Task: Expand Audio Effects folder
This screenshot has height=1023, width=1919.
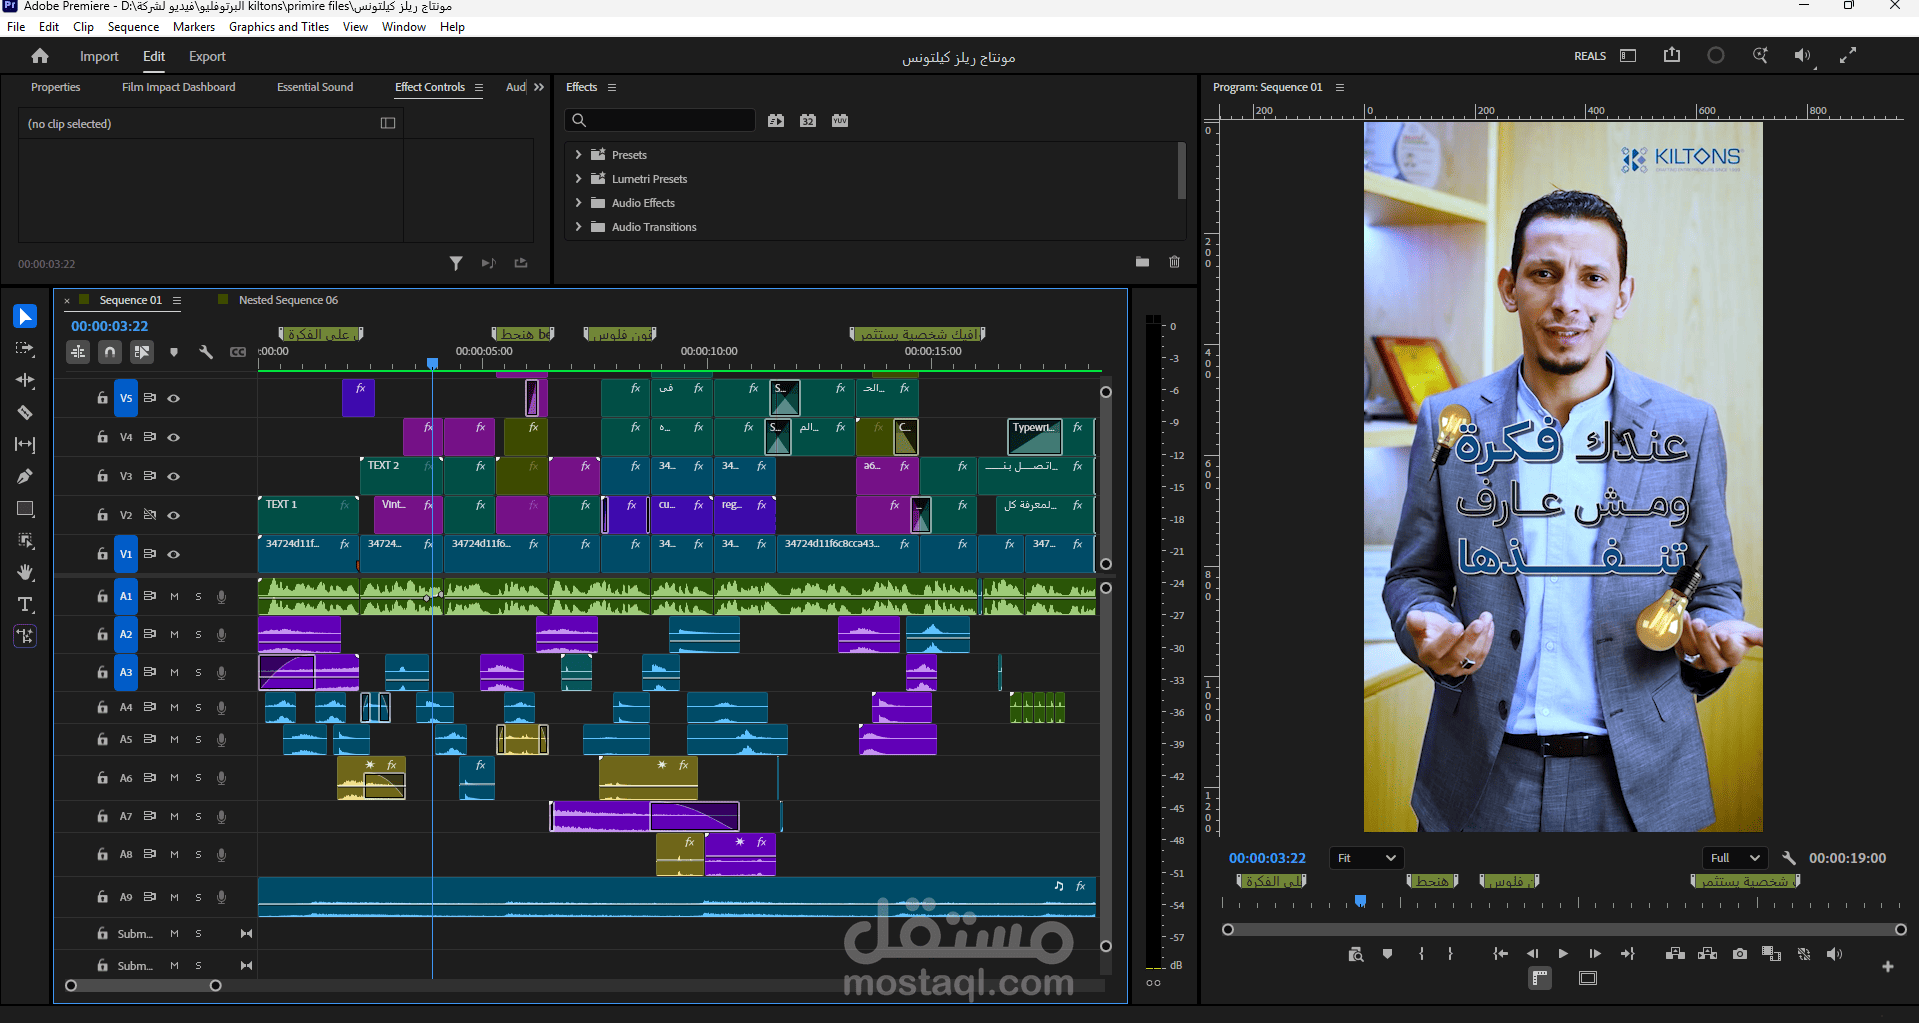Action: [x=578, y=202]
